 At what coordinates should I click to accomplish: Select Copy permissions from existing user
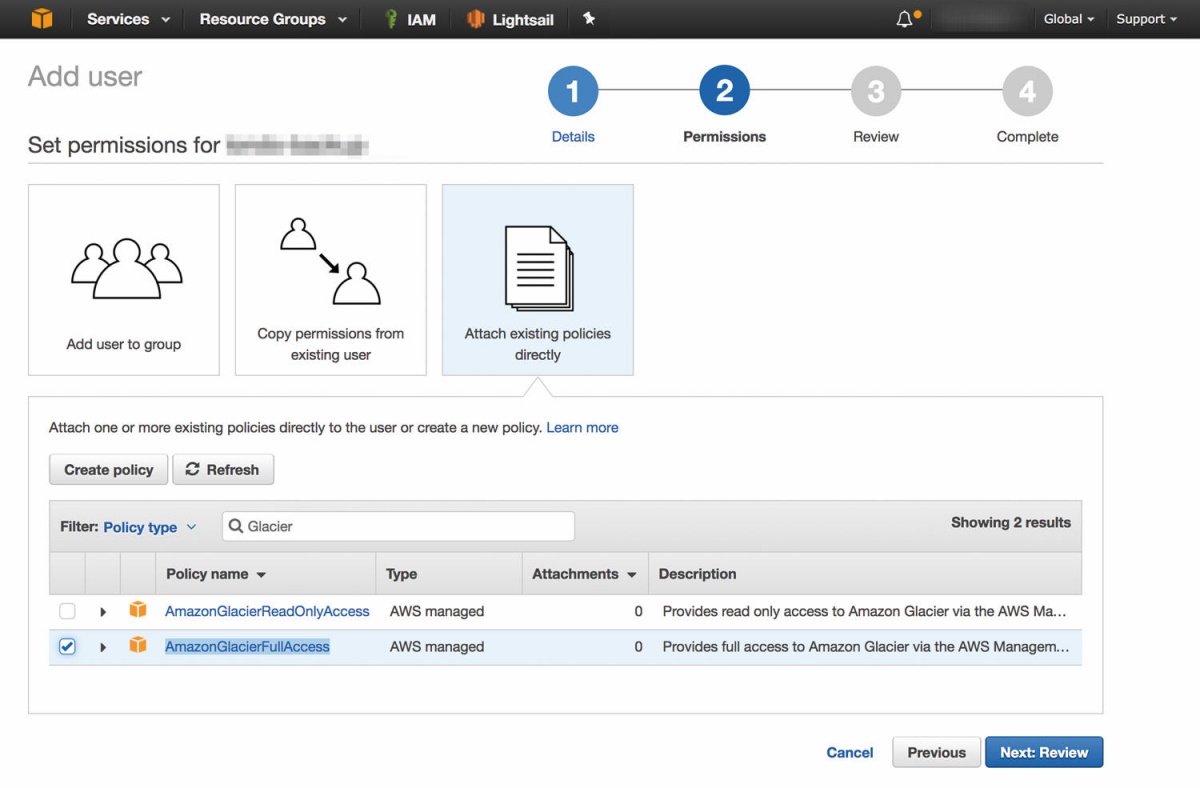[x=331, y=280]
